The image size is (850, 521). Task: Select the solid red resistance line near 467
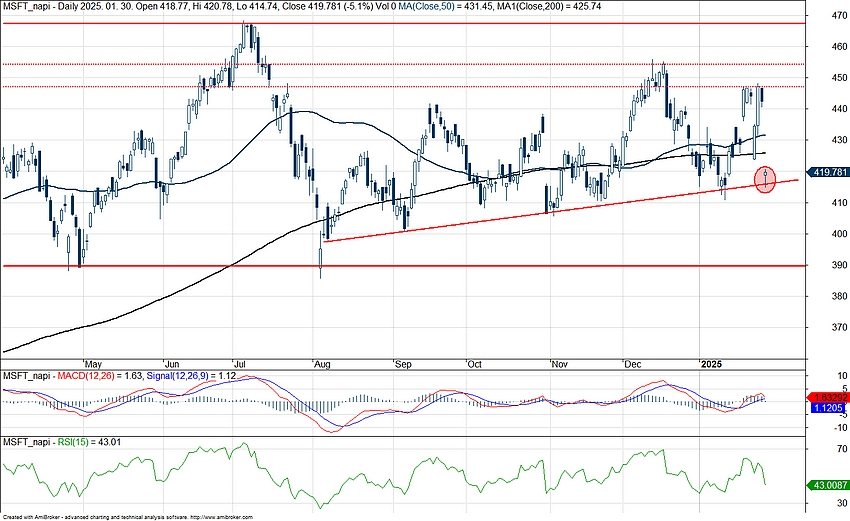click(x=403, y=23)
